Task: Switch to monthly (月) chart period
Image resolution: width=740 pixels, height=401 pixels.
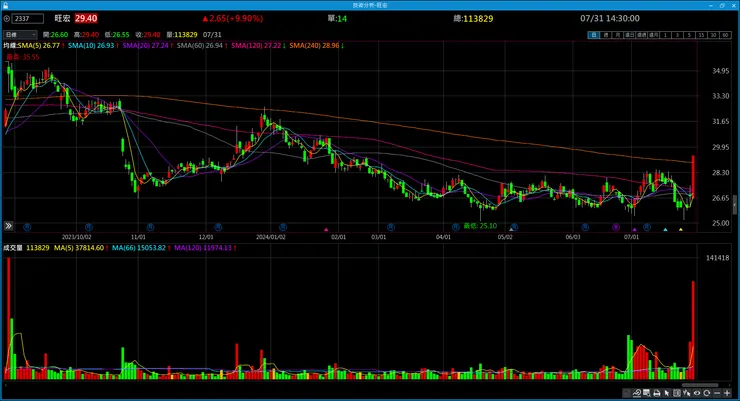Action: 617,35
